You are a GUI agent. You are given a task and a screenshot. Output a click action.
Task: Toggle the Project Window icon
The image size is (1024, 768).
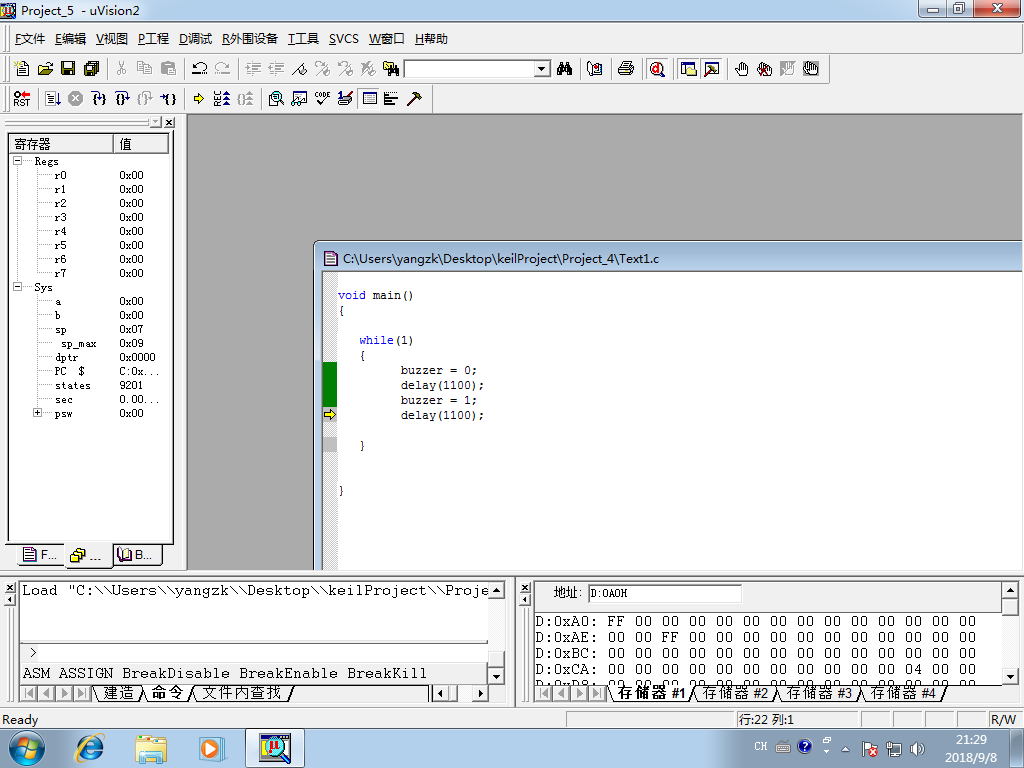688,69
